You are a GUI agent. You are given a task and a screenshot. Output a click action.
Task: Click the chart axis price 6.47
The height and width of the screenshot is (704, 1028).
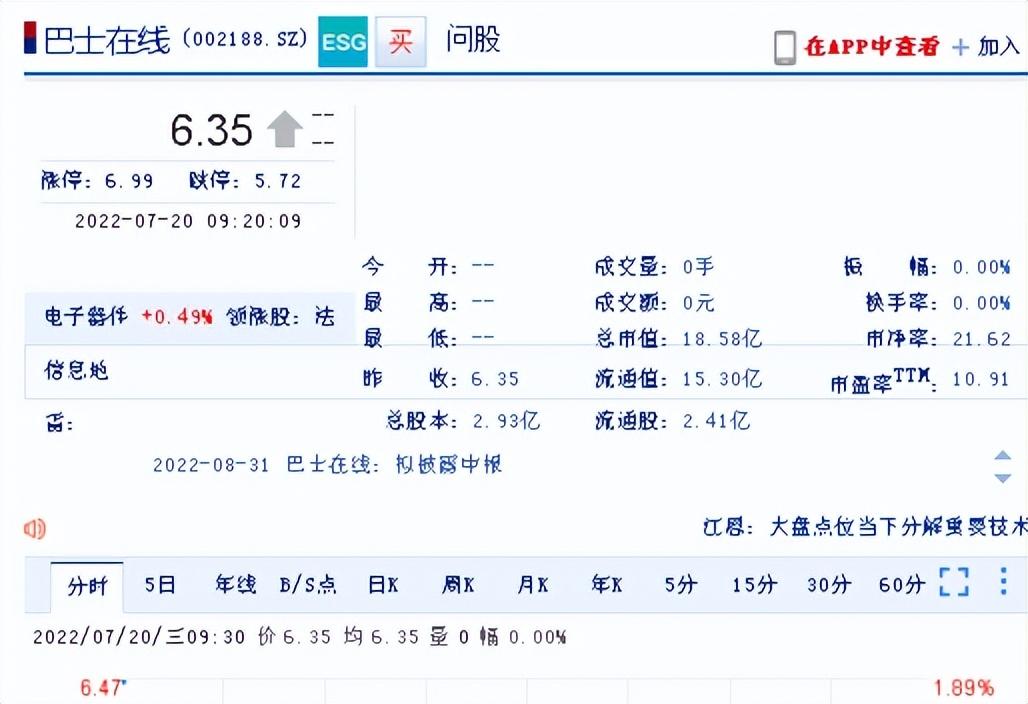tap(102, 688)
